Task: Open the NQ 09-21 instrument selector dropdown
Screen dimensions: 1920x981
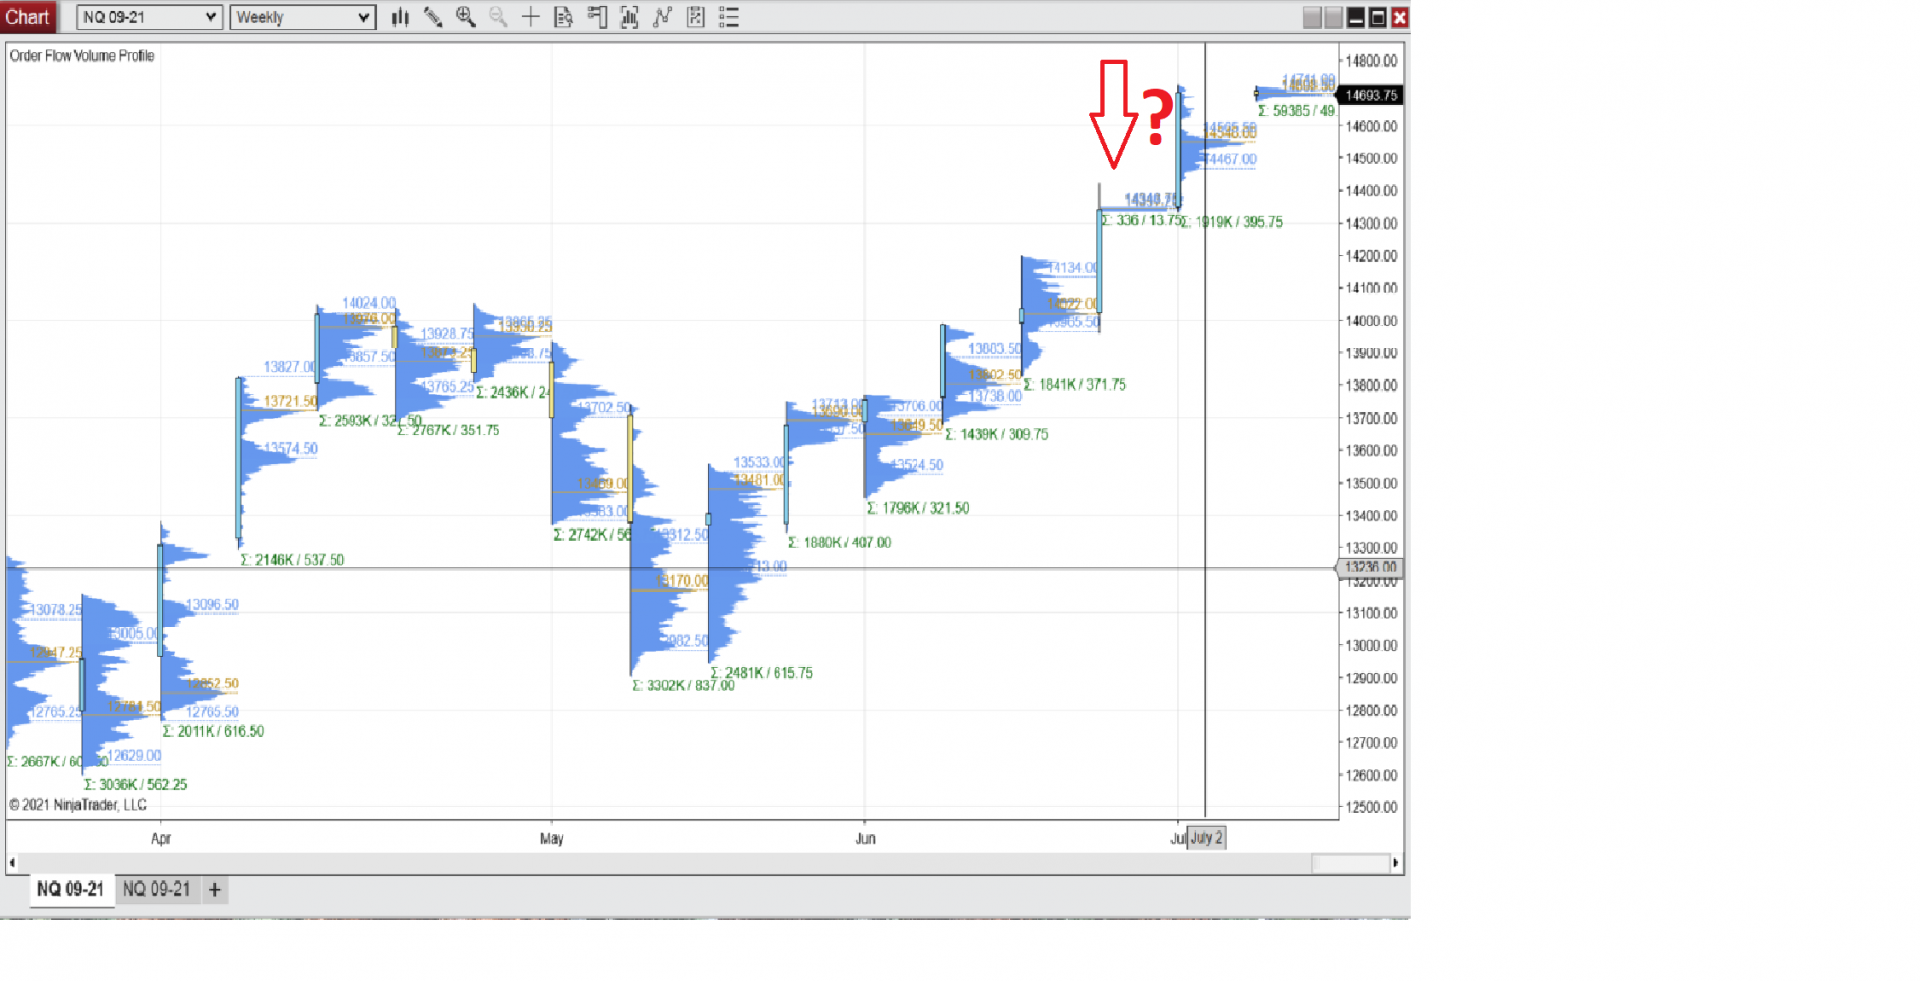Action: point(149,17)
